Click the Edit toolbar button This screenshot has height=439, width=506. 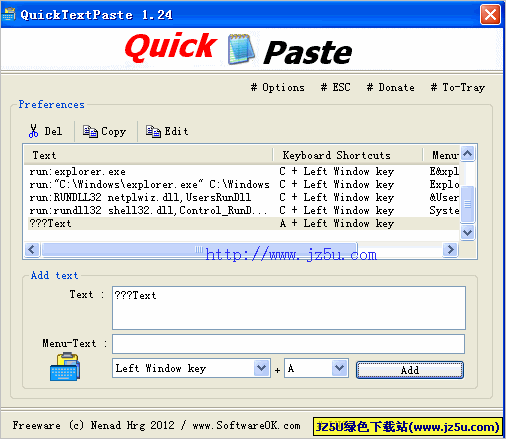click(167, 131)
